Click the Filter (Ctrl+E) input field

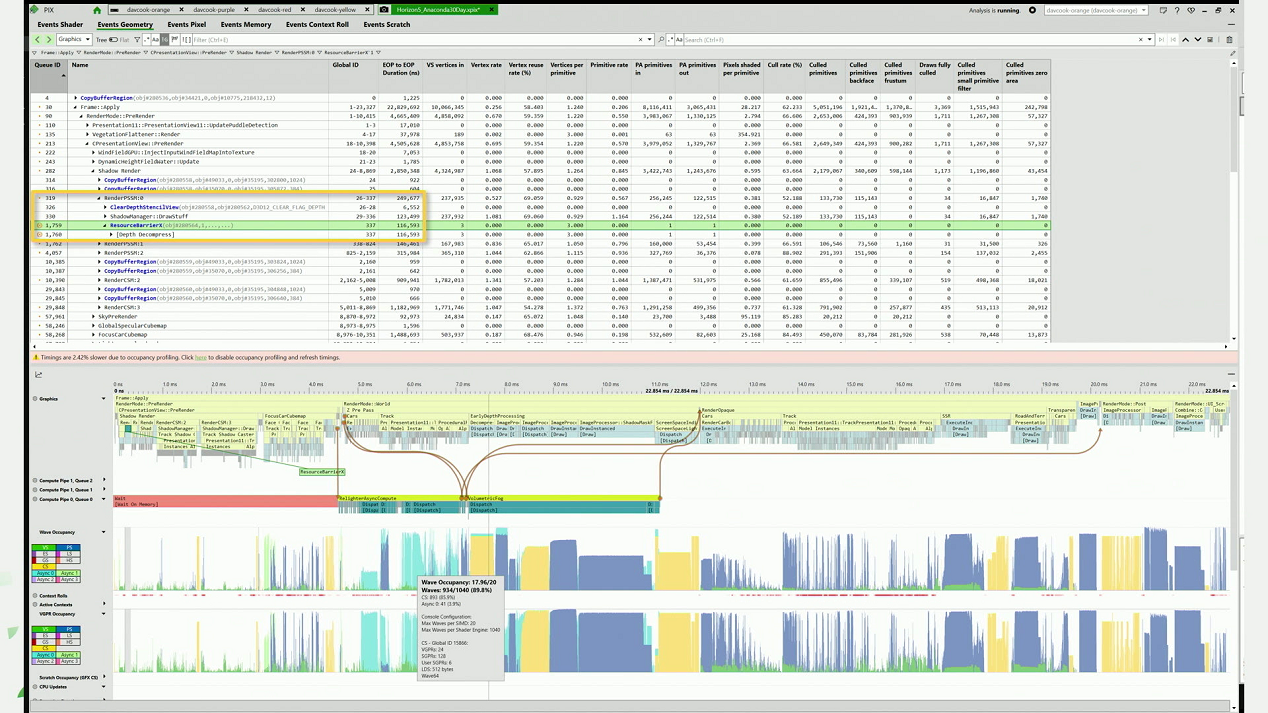coord(412,40)
